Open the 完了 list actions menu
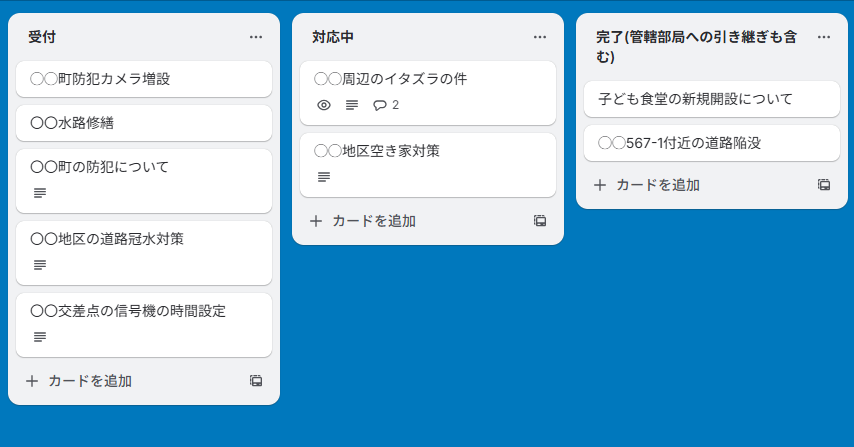 (x=824, y=37)
